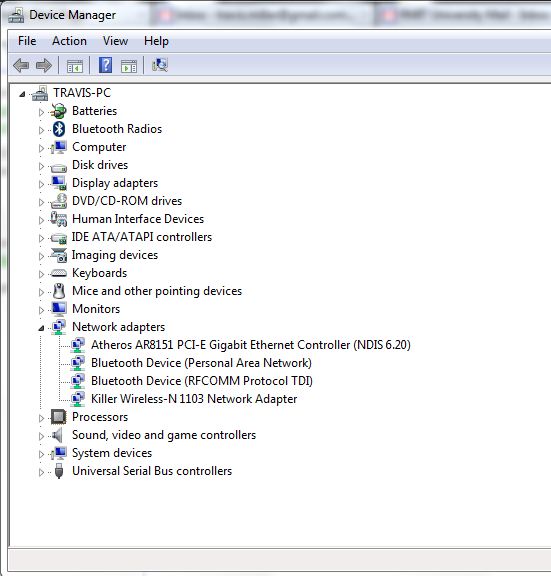The image size is (551, 576).
Task: Click the Display adapters icon
Action: click(x=59, y=183)
